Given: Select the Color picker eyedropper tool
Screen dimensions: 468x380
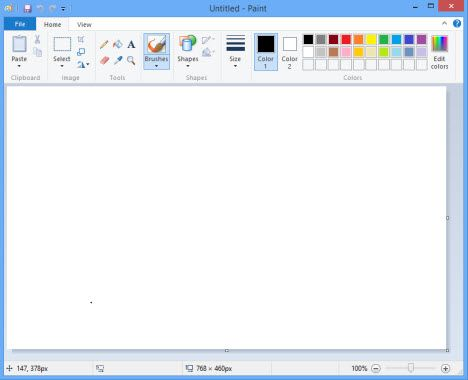Looking at the screenshot, I should coord(118,60).
